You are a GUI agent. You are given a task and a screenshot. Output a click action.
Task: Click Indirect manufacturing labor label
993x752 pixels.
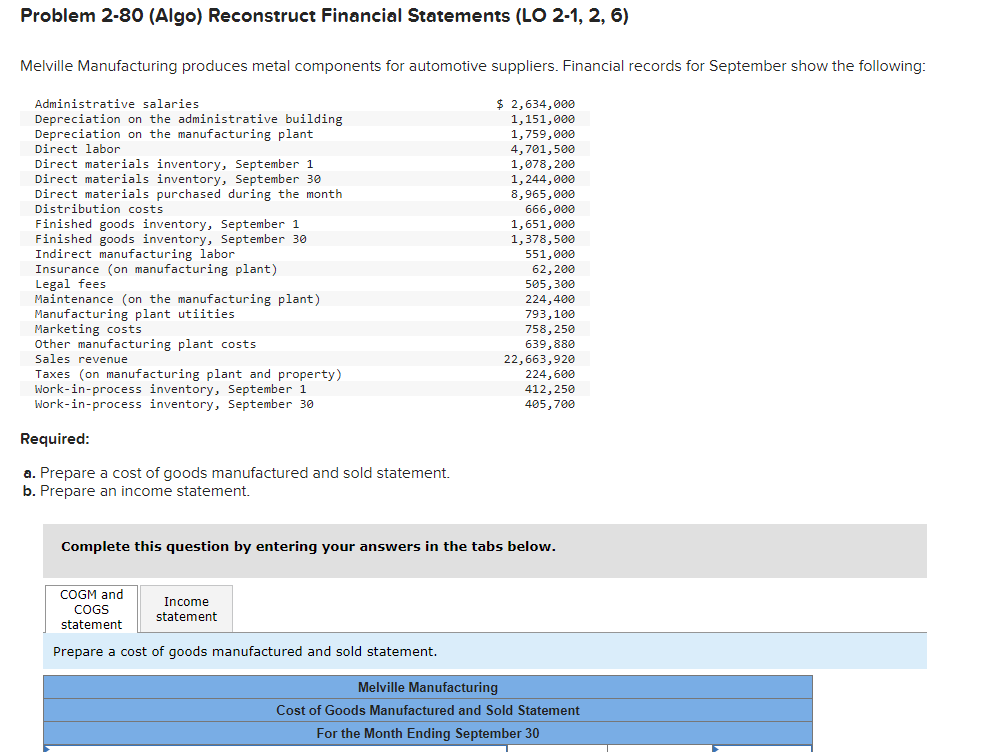coord(134,254)
